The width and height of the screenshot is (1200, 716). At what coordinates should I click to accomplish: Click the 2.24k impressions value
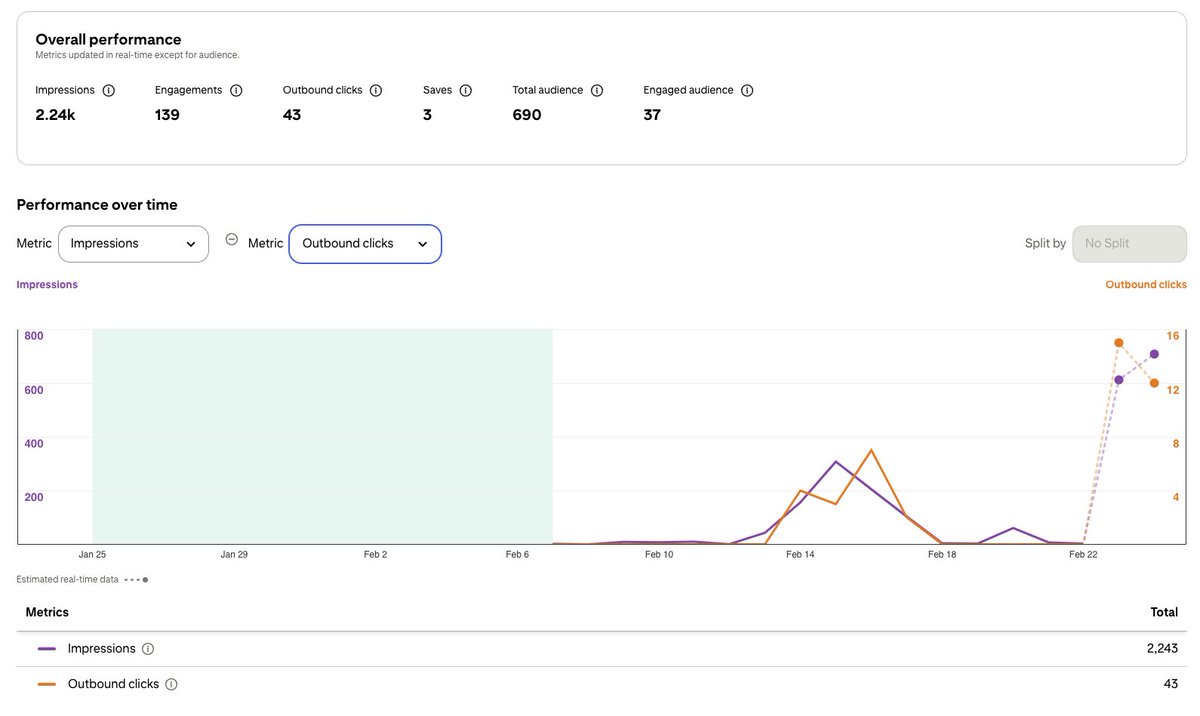55,115
